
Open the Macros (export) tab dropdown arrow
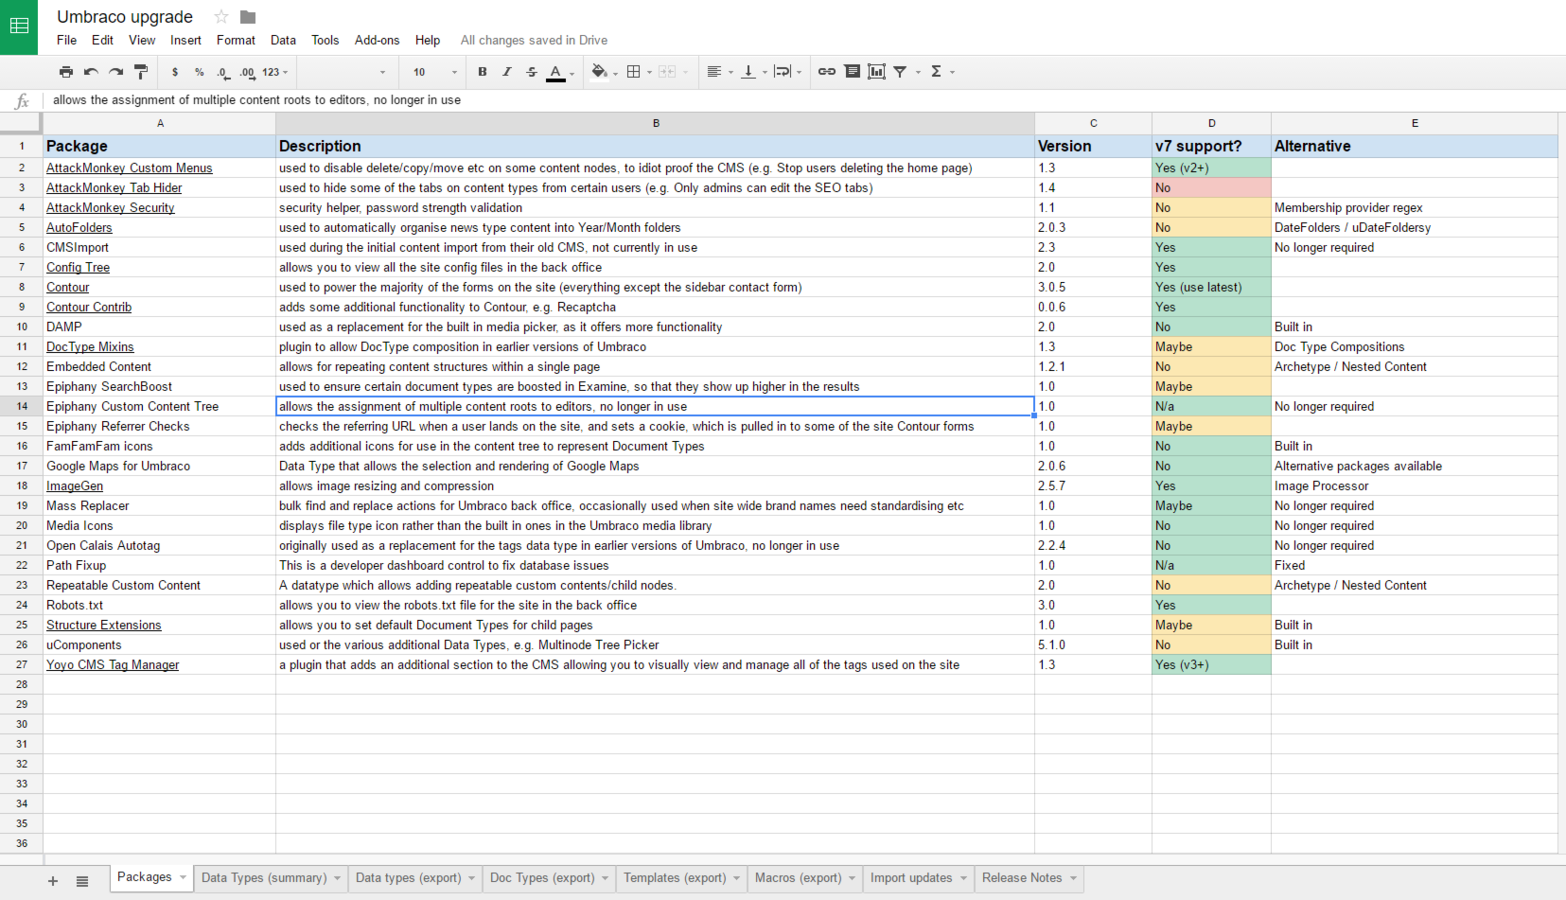coord(852,879)
